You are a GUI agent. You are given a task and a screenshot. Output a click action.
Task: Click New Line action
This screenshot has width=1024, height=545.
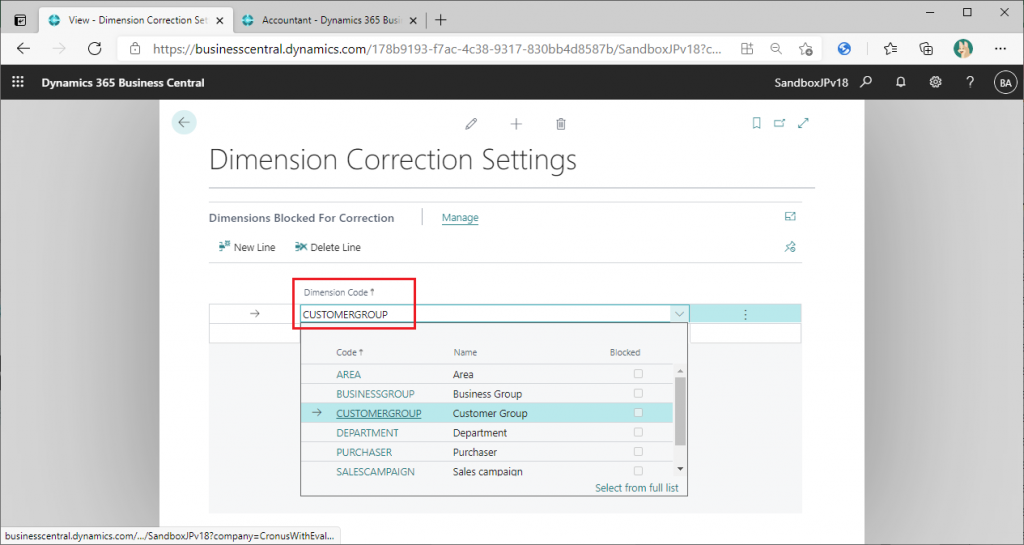click(x=247, y=247)
